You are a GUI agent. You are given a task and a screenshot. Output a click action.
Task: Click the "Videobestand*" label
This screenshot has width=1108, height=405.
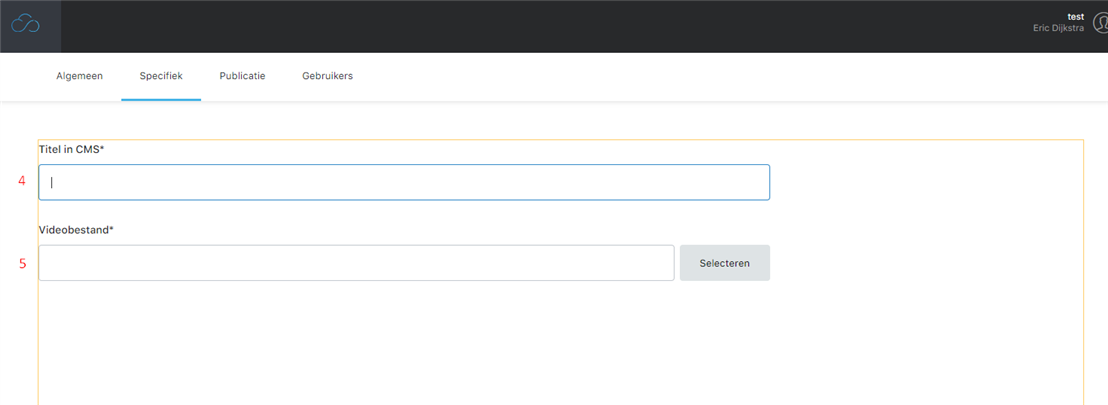pos(76,230)
